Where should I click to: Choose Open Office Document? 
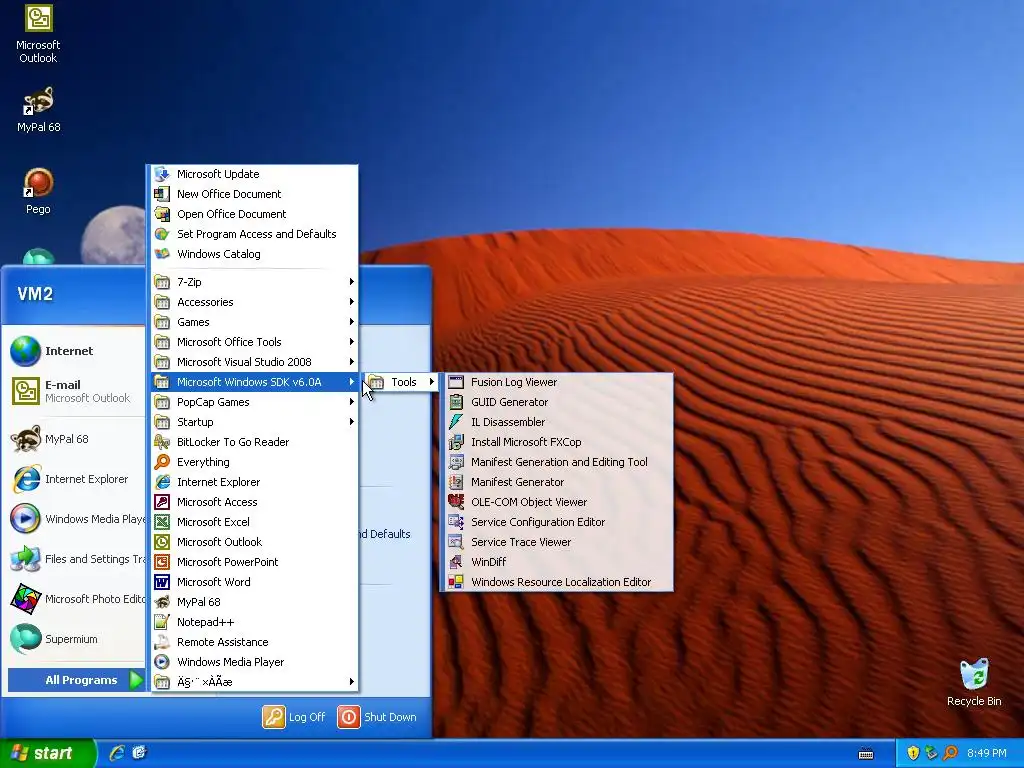click(255, 214)
